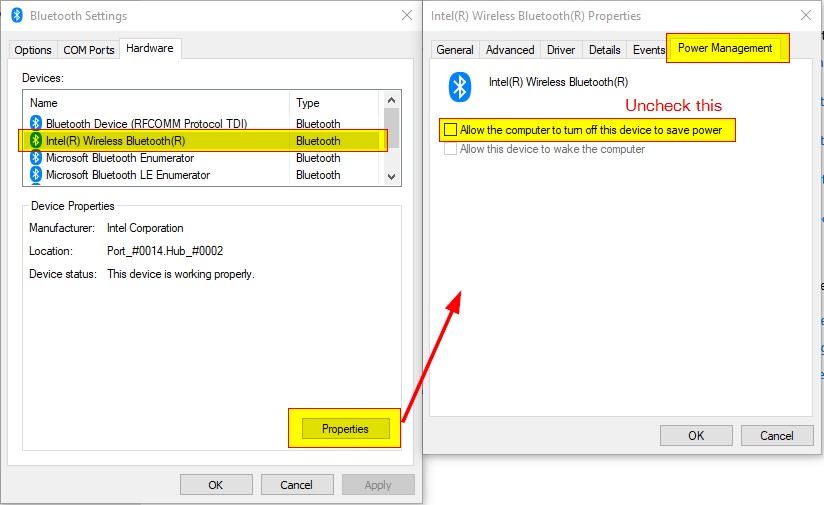Close the Bluetooth Settings window
This screenshot has height=505, width=824.
click(407, 15)
